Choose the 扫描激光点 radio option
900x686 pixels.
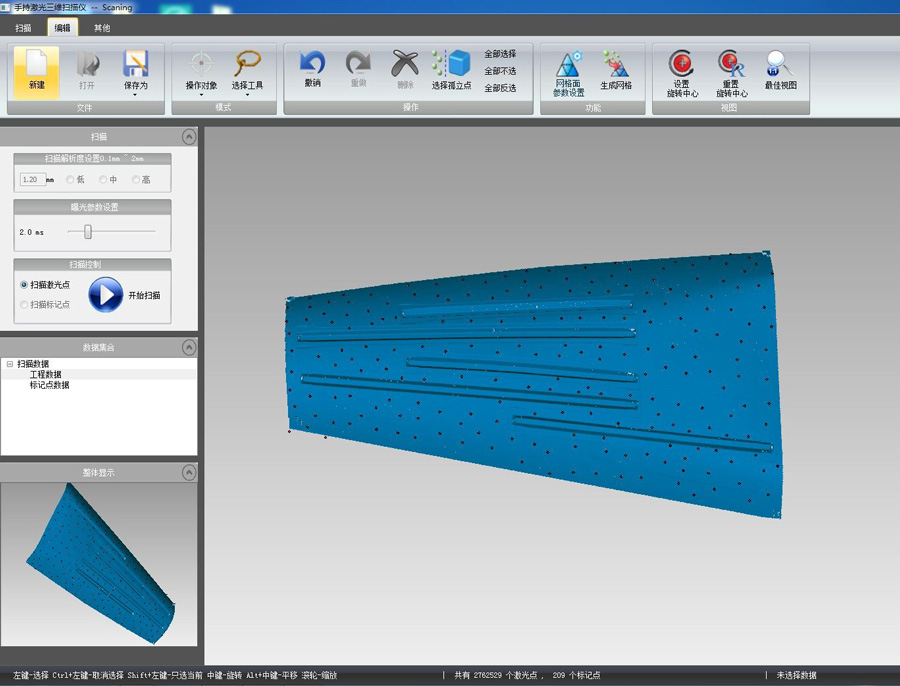(24, 285)
